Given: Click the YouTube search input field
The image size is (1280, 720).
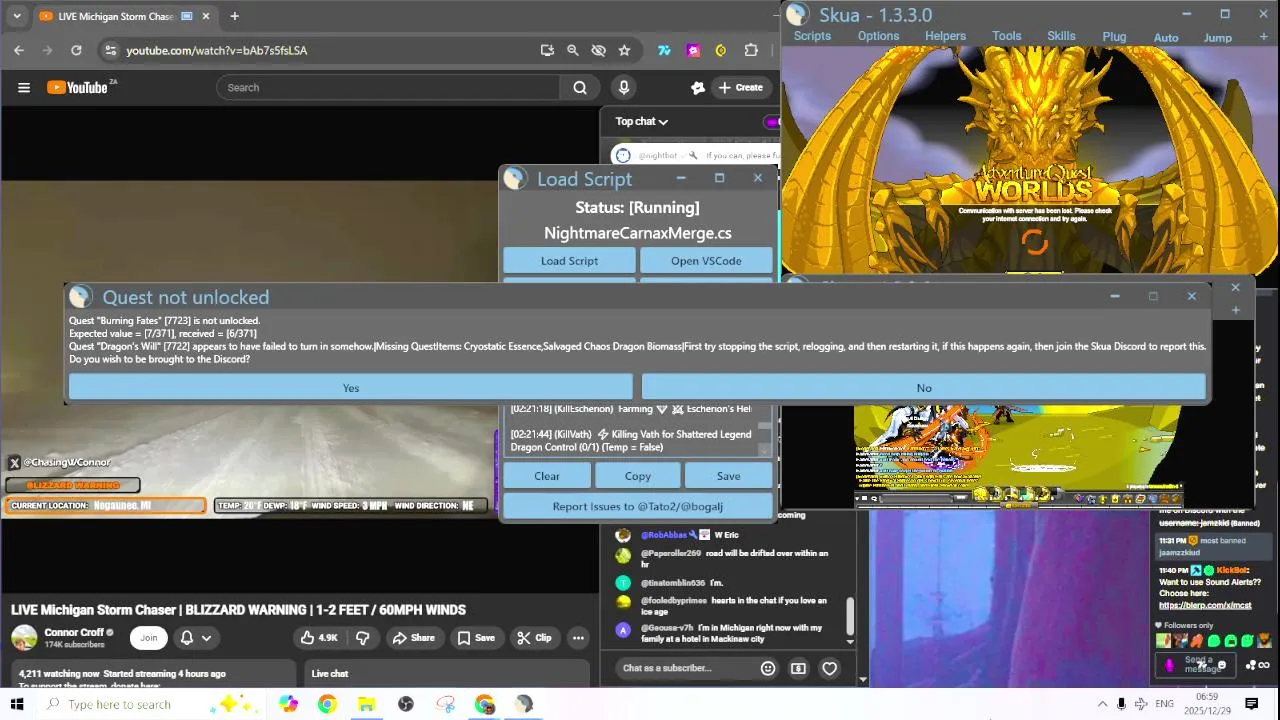Looking at the screenshot, I should 388,88.
